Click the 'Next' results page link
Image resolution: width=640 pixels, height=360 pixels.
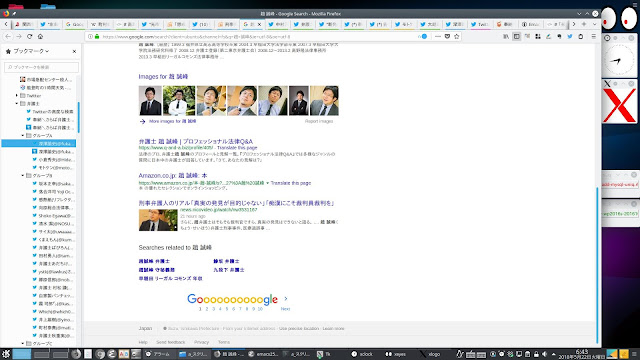coord(285,309)
